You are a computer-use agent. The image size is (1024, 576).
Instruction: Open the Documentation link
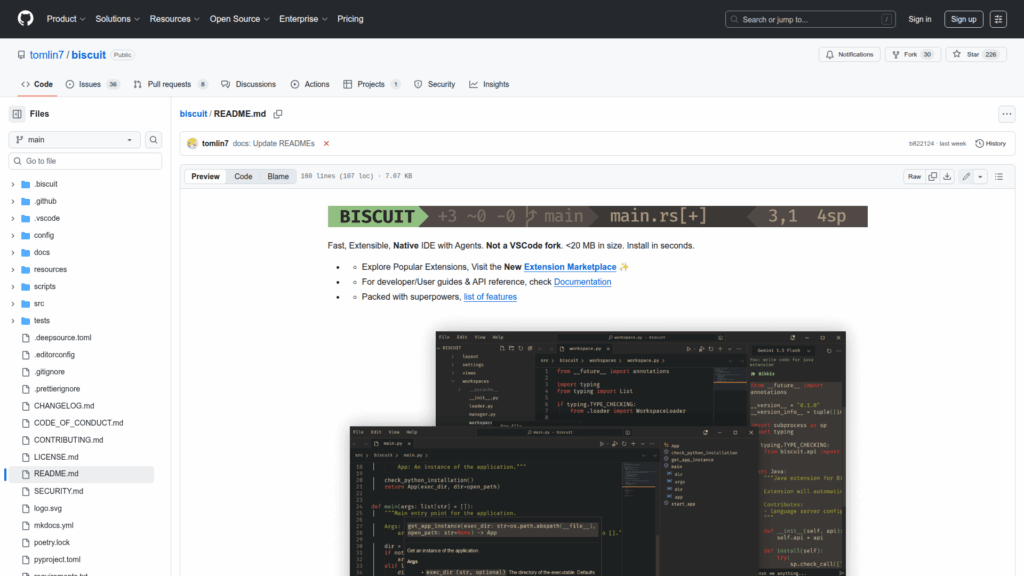[583, 282]
